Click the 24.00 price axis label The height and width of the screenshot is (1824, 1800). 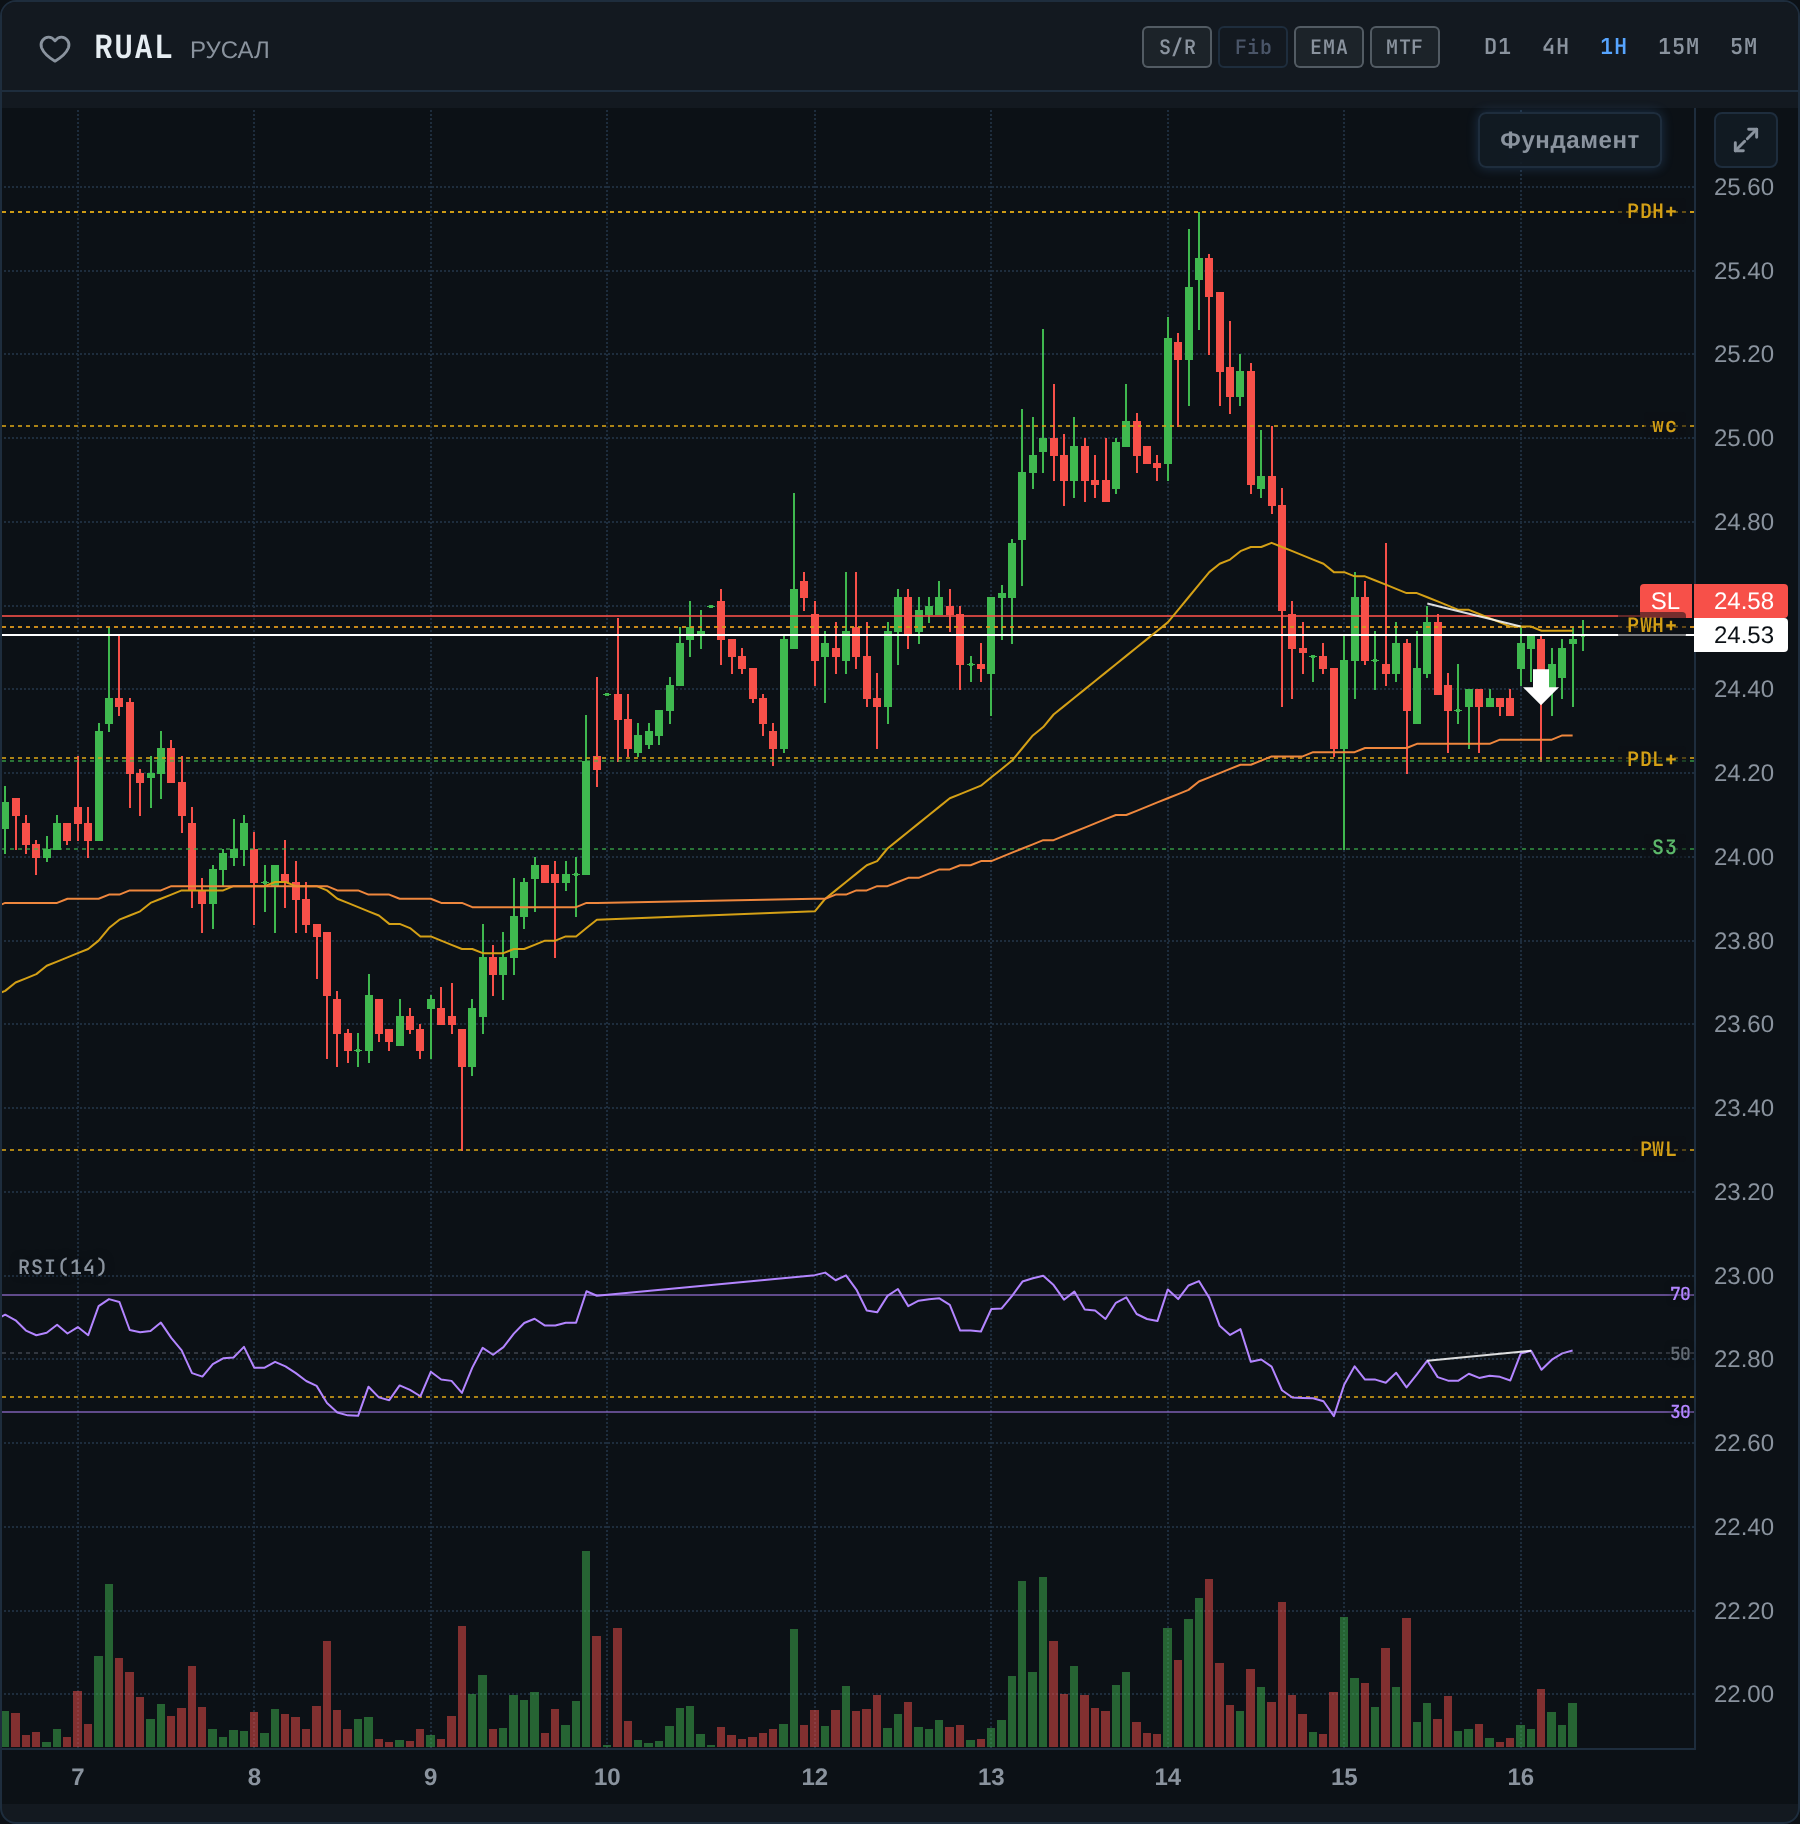(x=1743, y=857)
